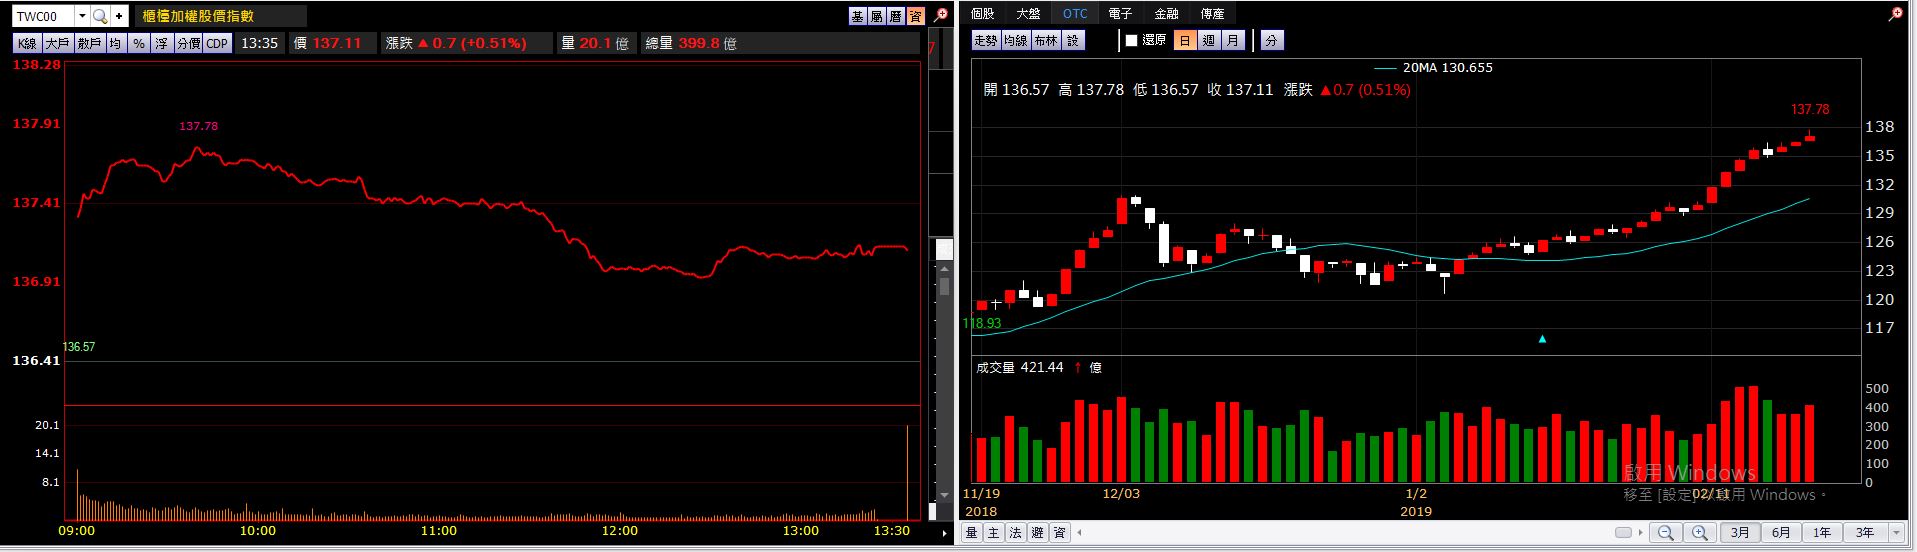
Task: Enable the 還原 checkbox
Action: [x=1132, y=40]
